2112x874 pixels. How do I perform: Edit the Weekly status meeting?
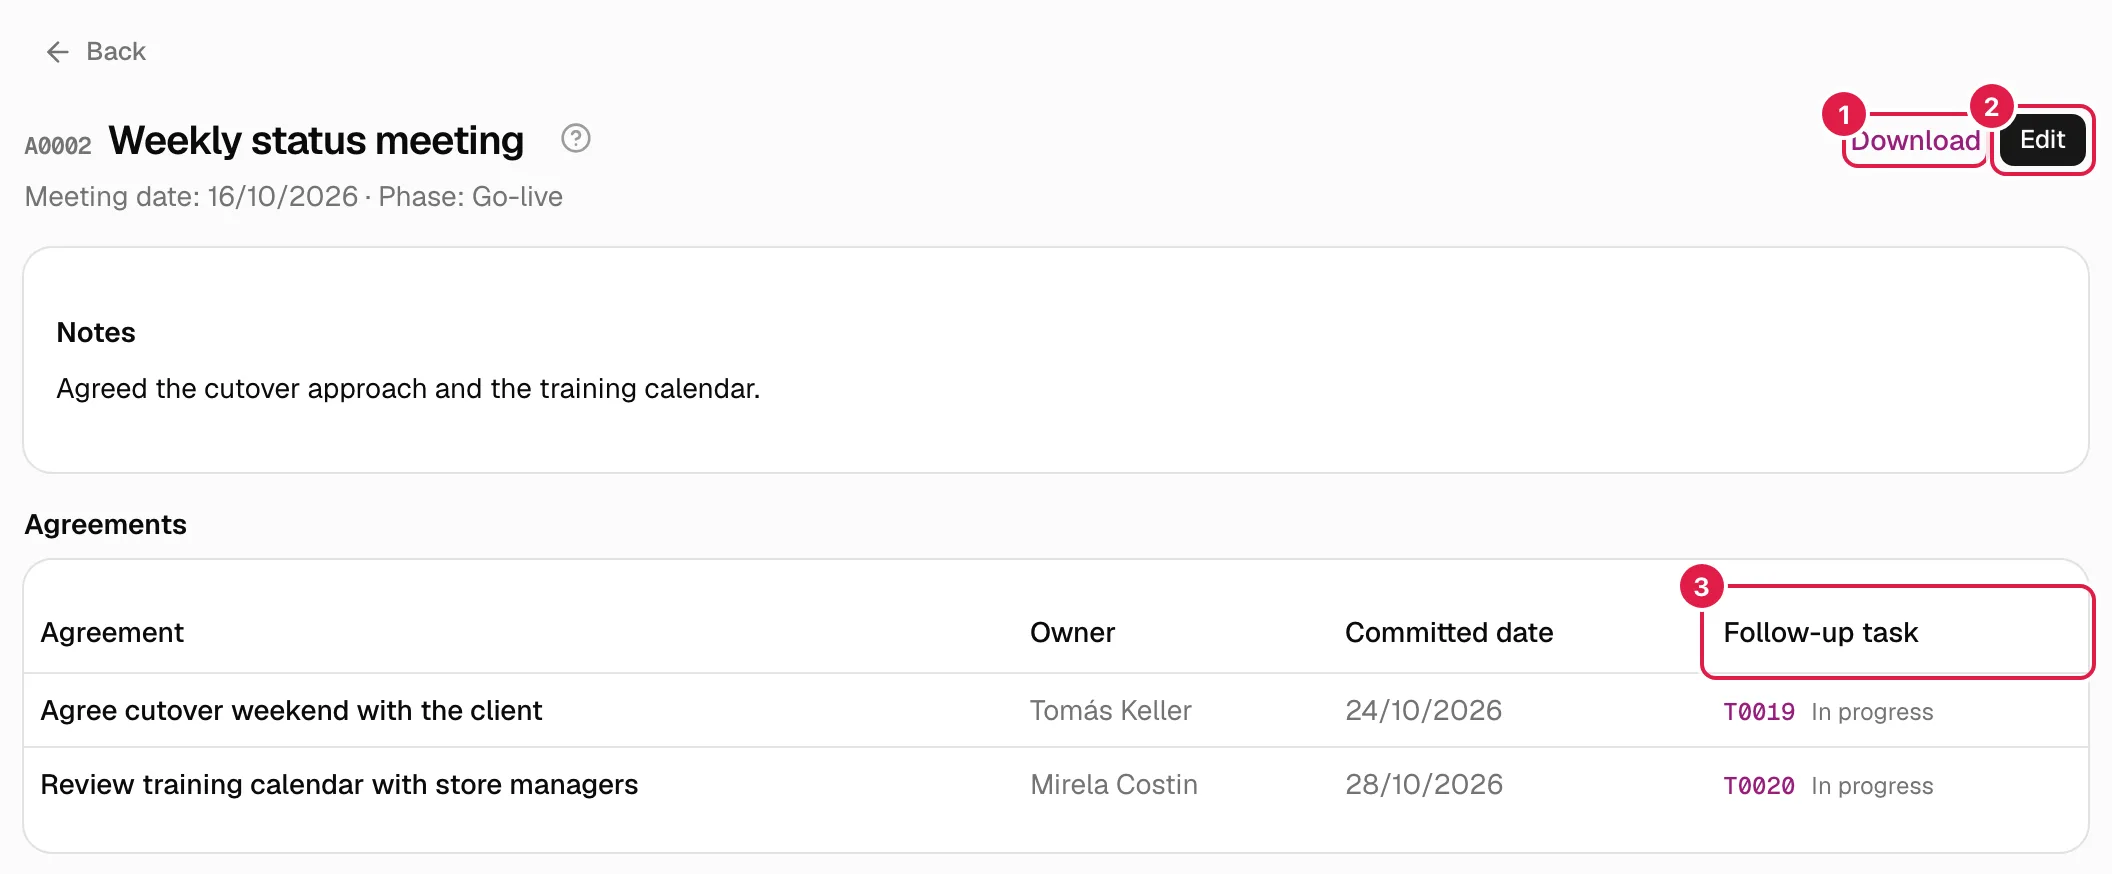click(2042, 139)
